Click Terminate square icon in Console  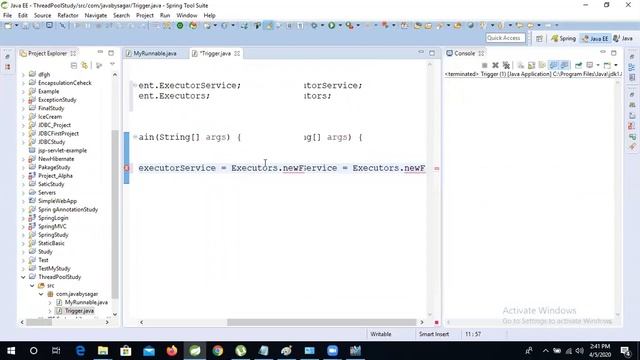484,65
